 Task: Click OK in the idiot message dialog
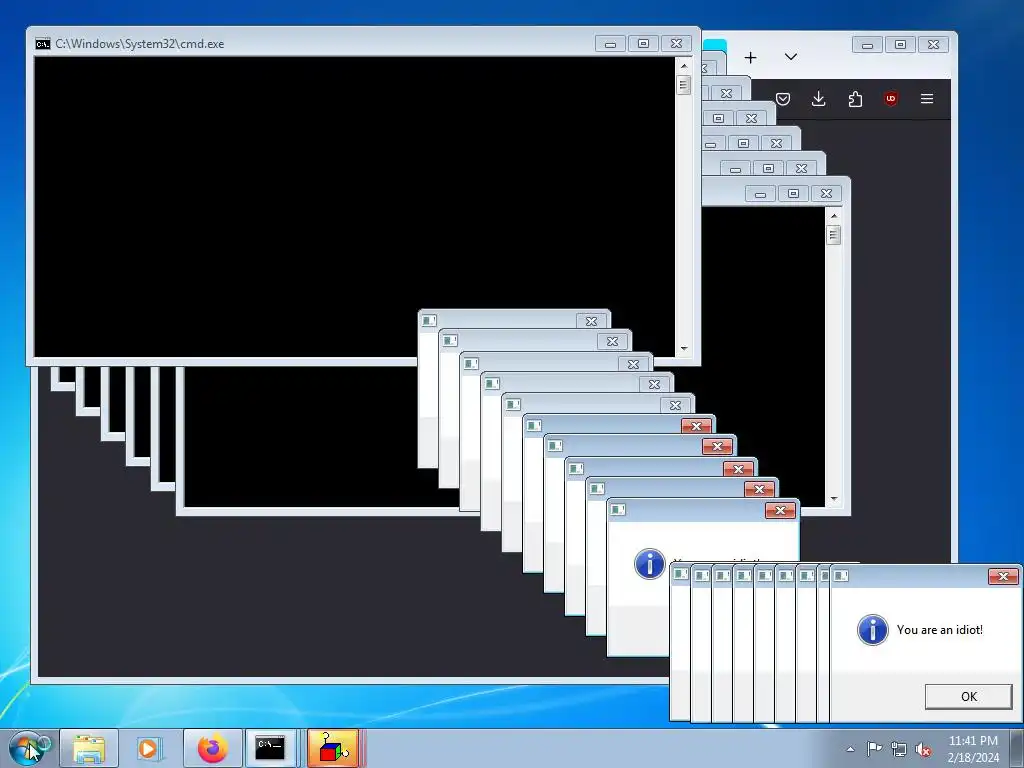(x=968, y=696)
